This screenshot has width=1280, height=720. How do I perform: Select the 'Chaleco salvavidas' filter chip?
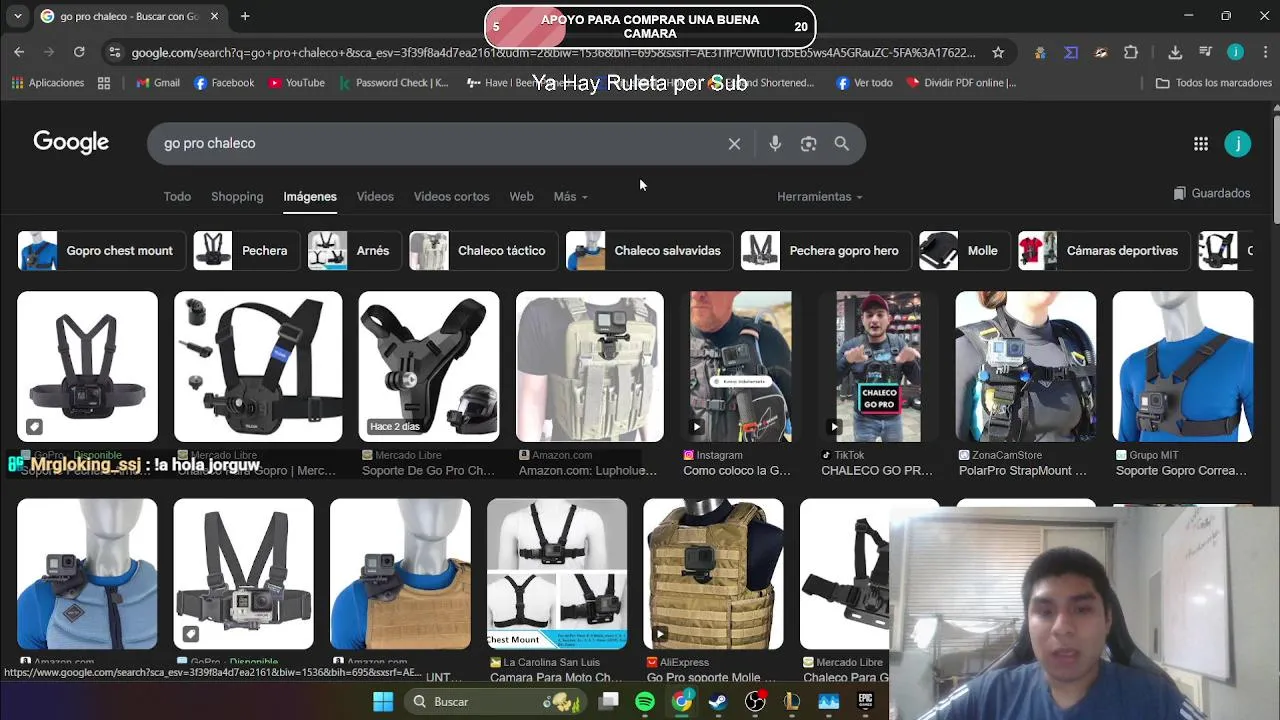[649, 251]
